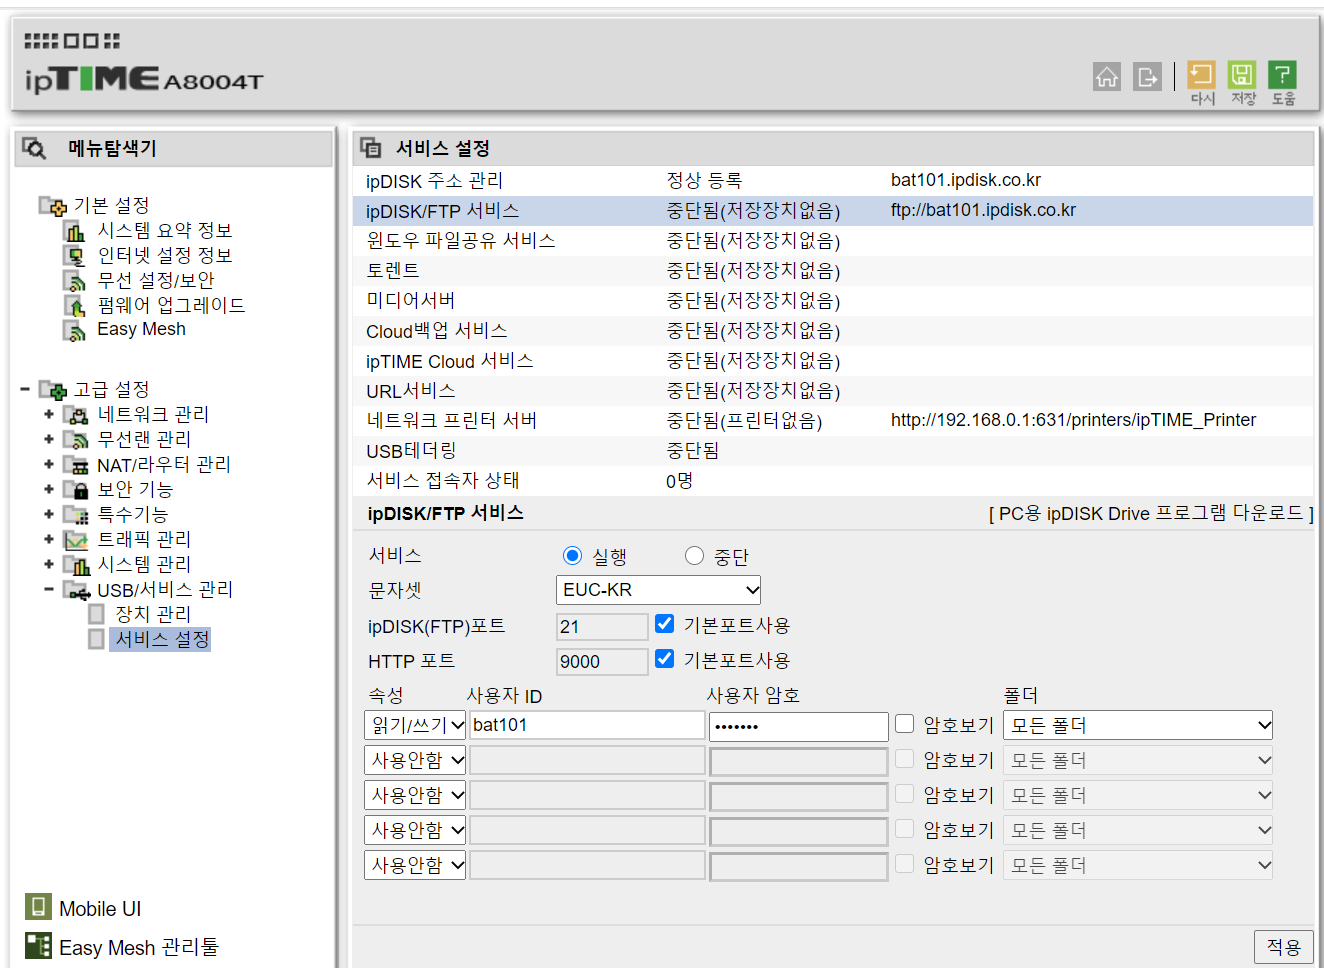Click the 적용 apply button
Image resolution: width=1324 pixels, height=968 pixels.
tap(1283, 947)
